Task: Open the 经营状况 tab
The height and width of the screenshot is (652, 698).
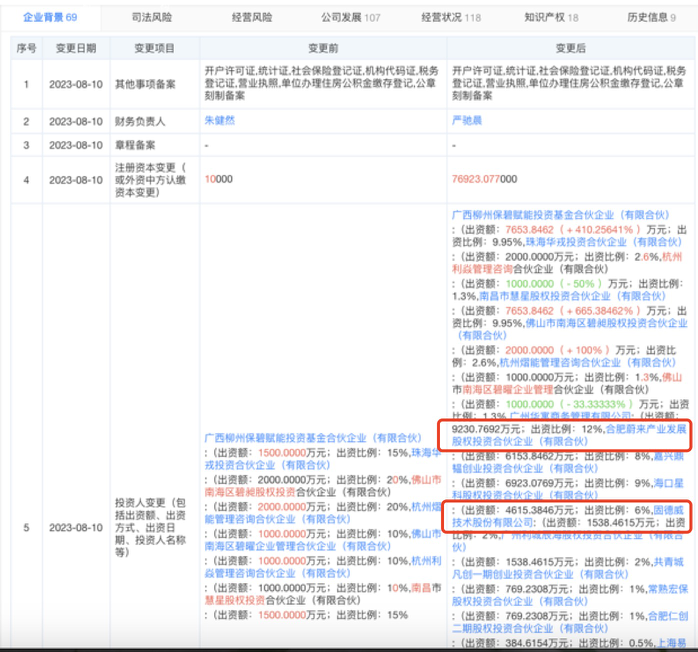Action: pyautogui.click(x=444, y=17)
